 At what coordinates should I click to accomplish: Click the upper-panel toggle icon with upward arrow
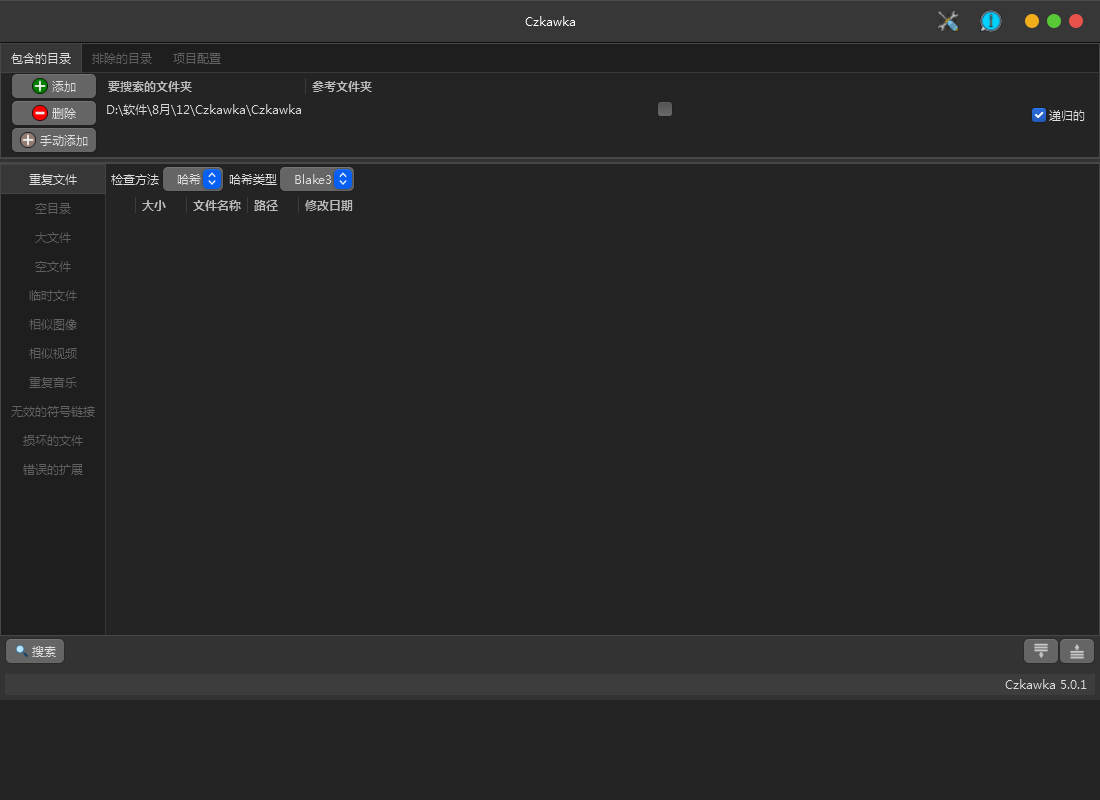coord(1077,651)
